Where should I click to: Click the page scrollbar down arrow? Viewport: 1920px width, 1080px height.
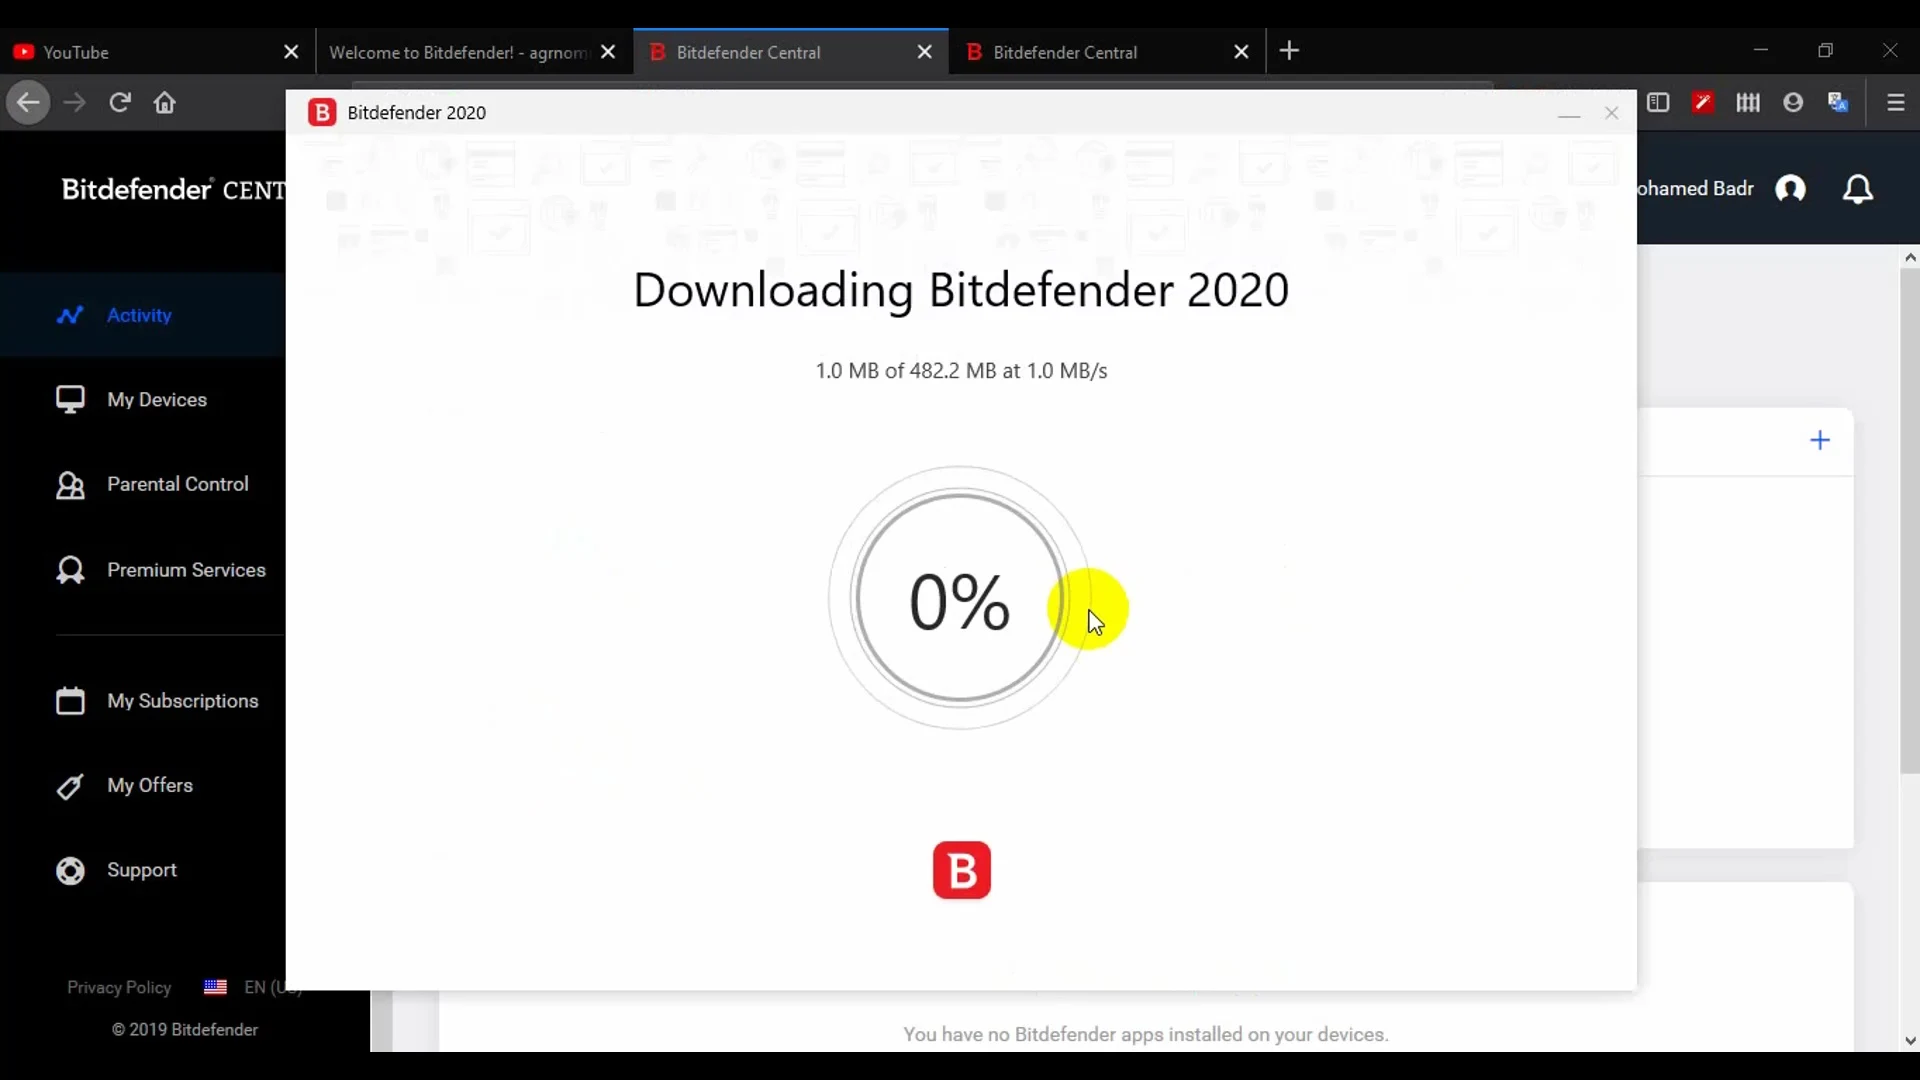coord(1910,1041)
